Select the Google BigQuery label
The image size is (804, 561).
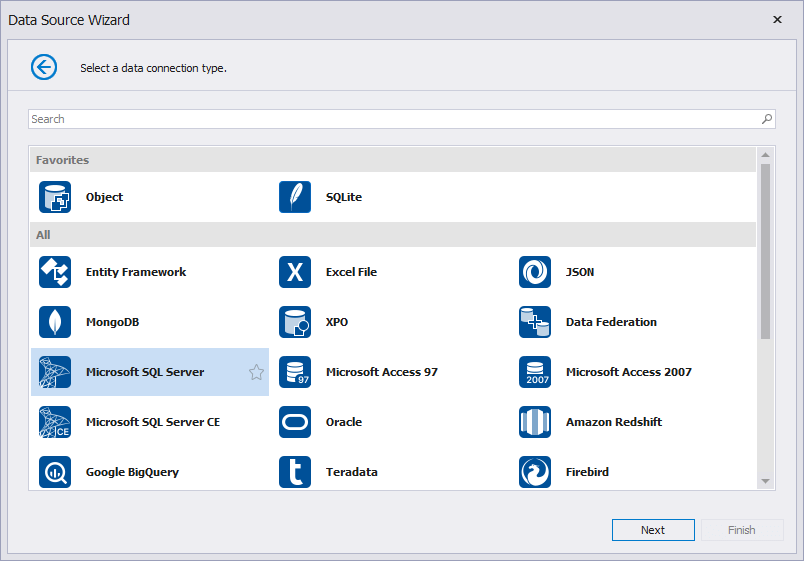pos(132,472)
